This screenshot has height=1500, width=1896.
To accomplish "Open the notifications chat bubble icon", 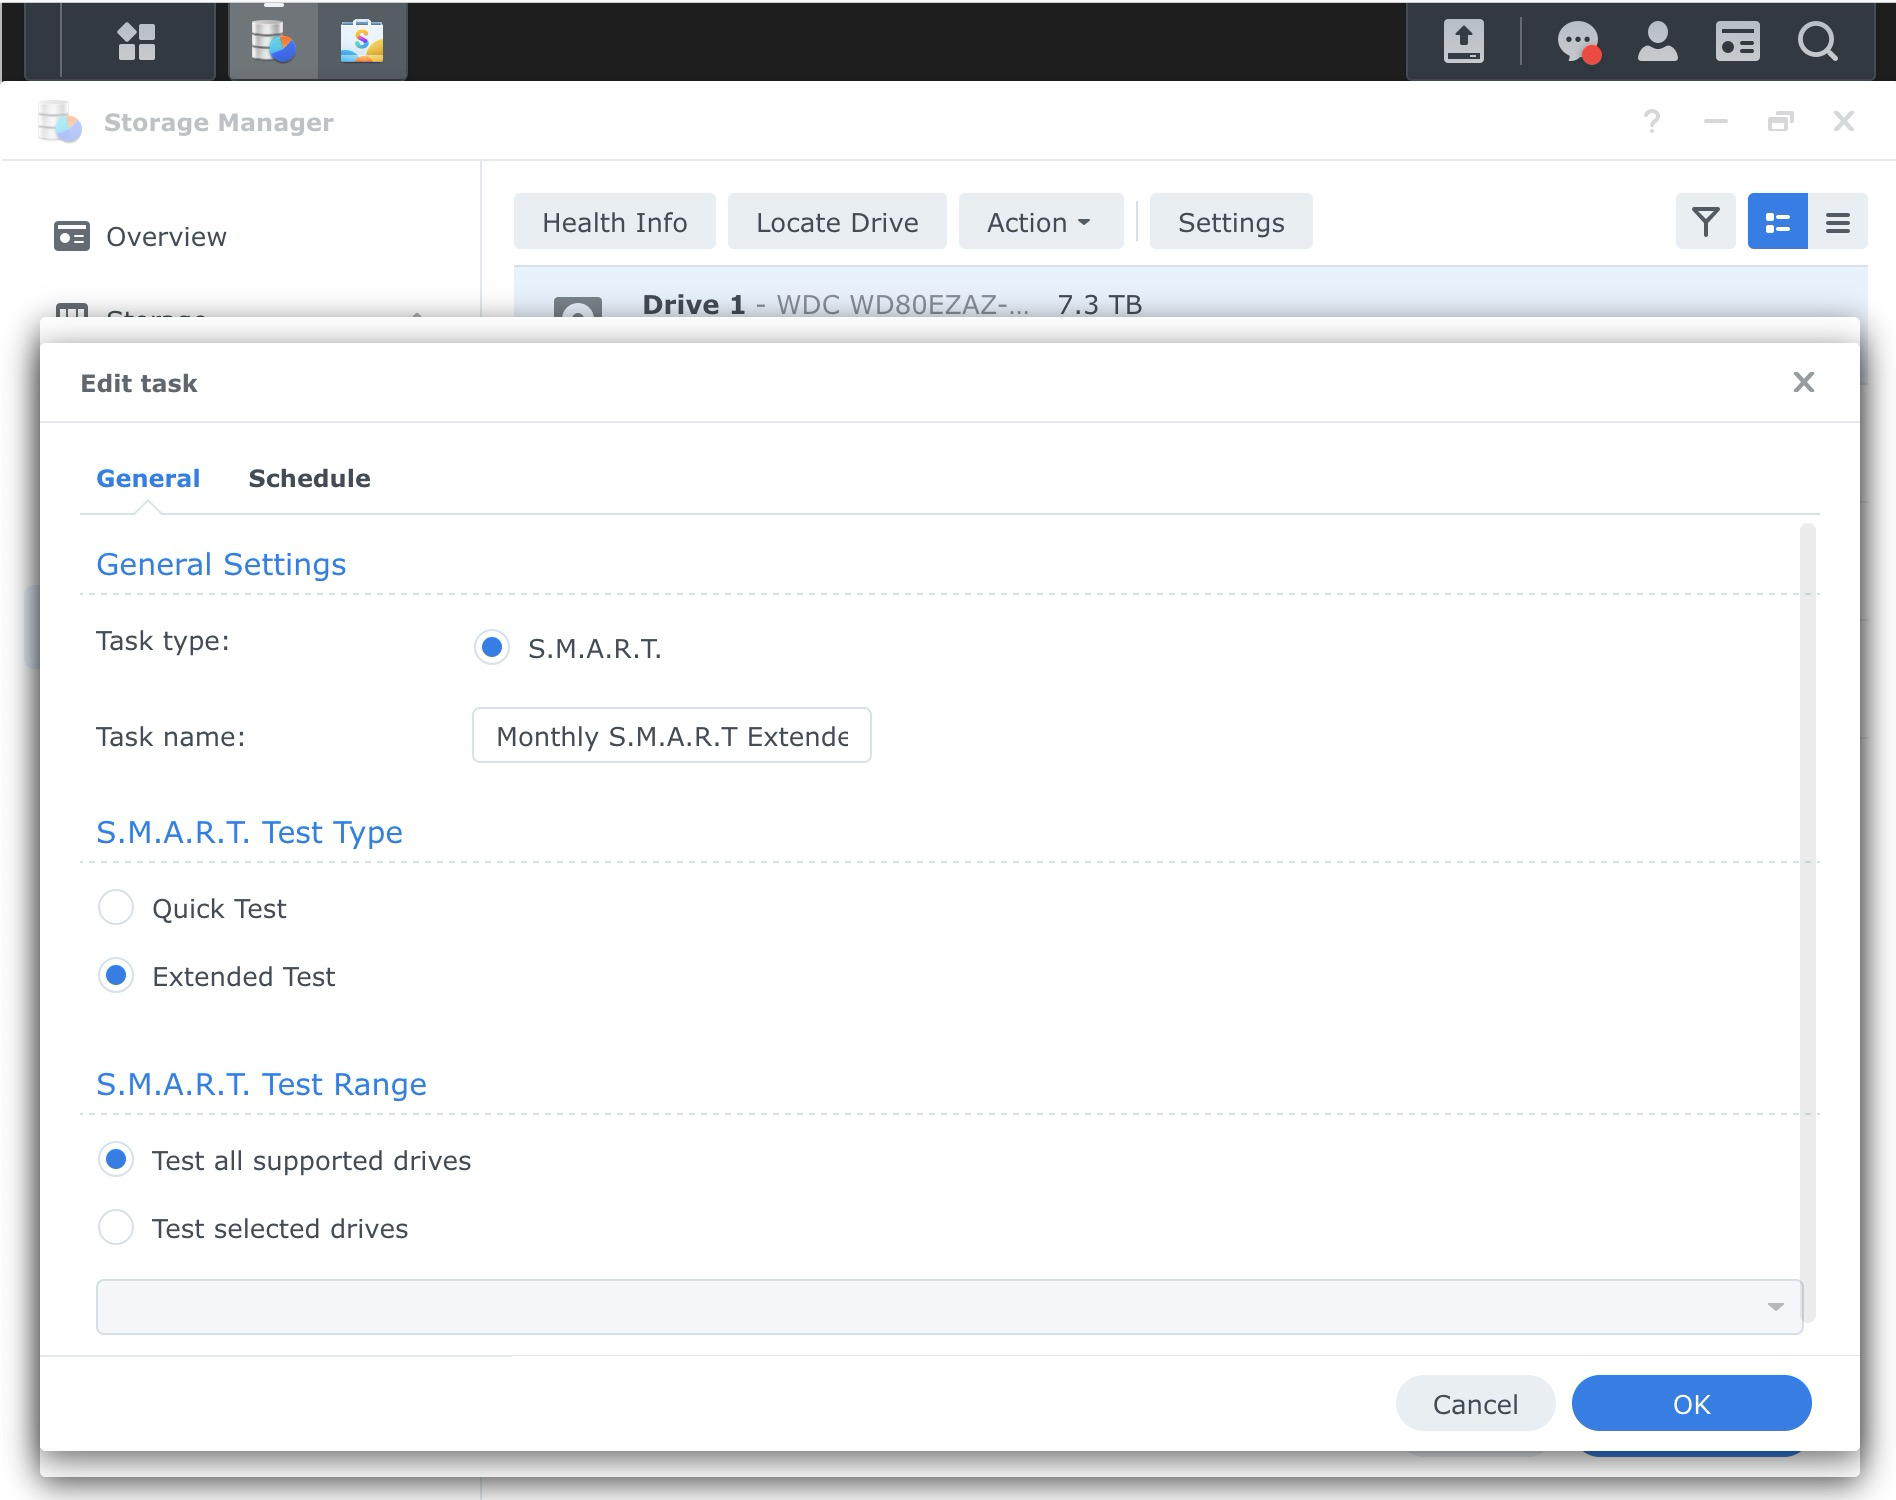I will (1579, 42).
